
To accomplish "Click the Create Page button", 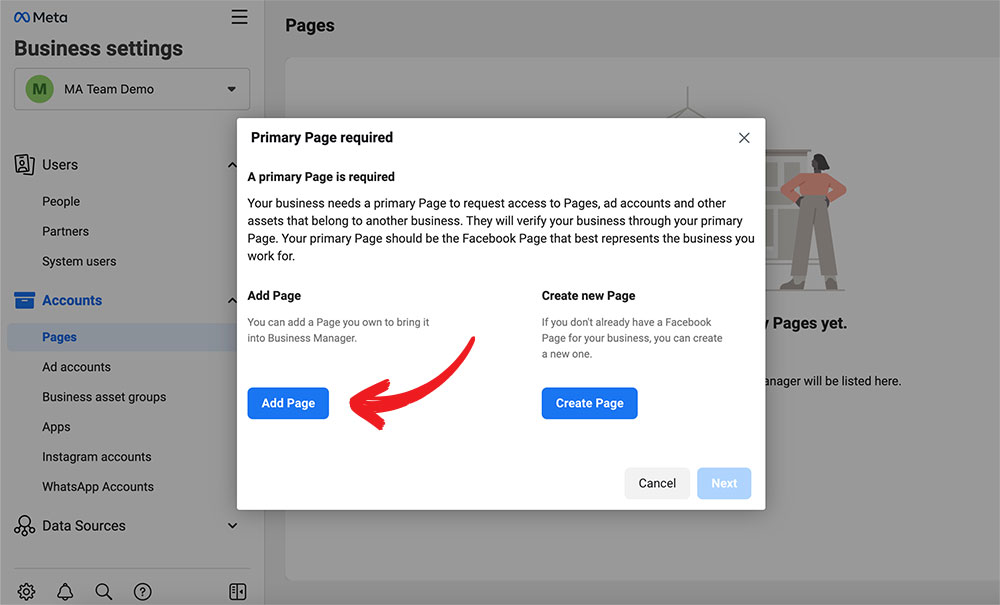I will click(589, 403).
